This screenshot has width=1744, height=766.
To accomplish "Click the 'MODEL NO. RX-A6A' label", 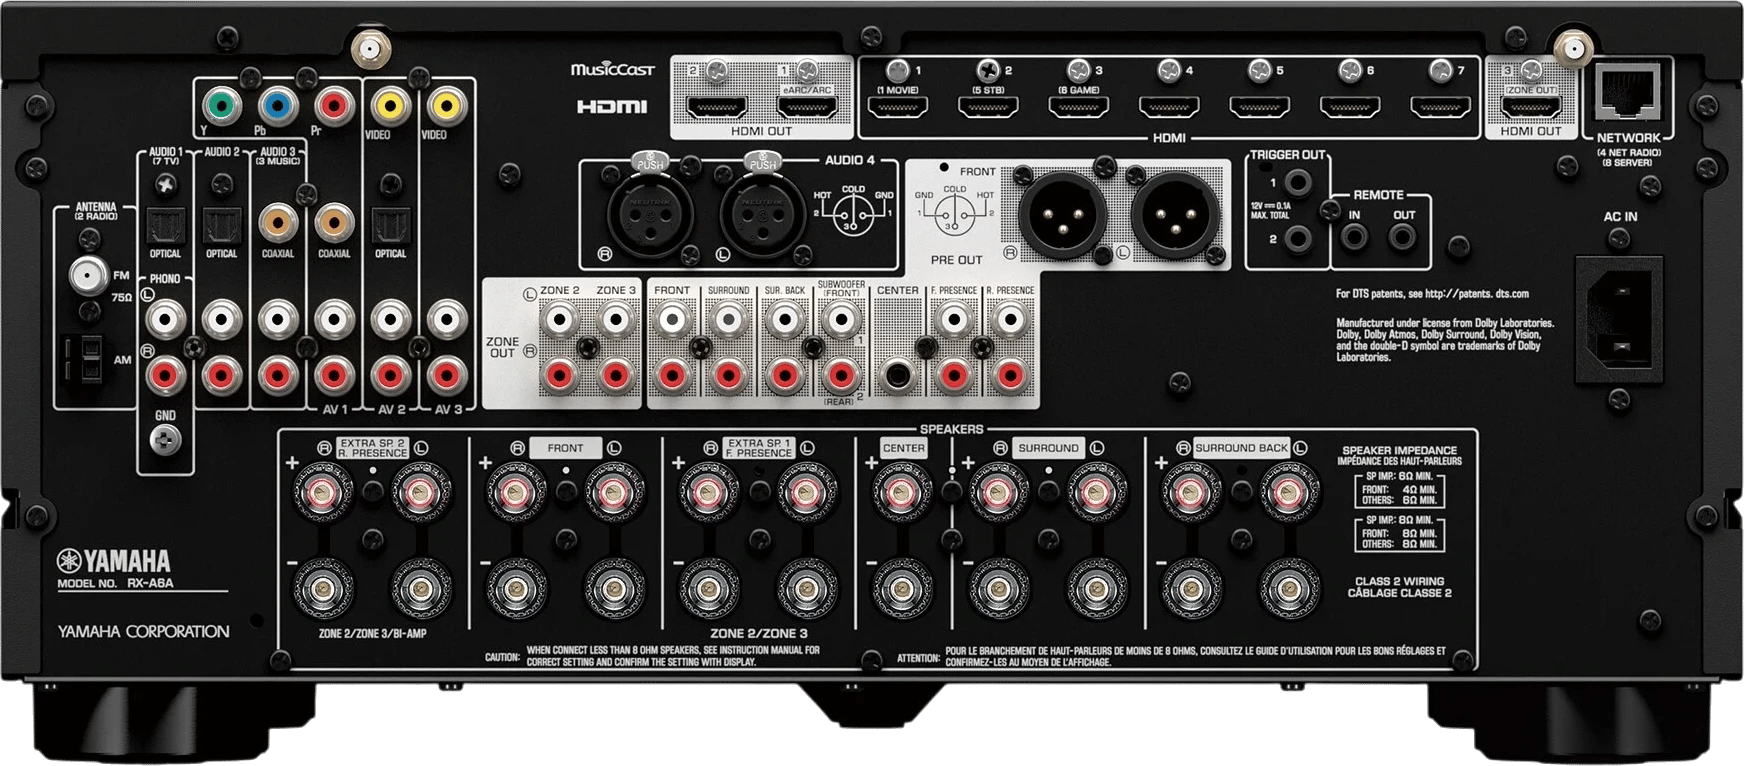I will point(115,583).
